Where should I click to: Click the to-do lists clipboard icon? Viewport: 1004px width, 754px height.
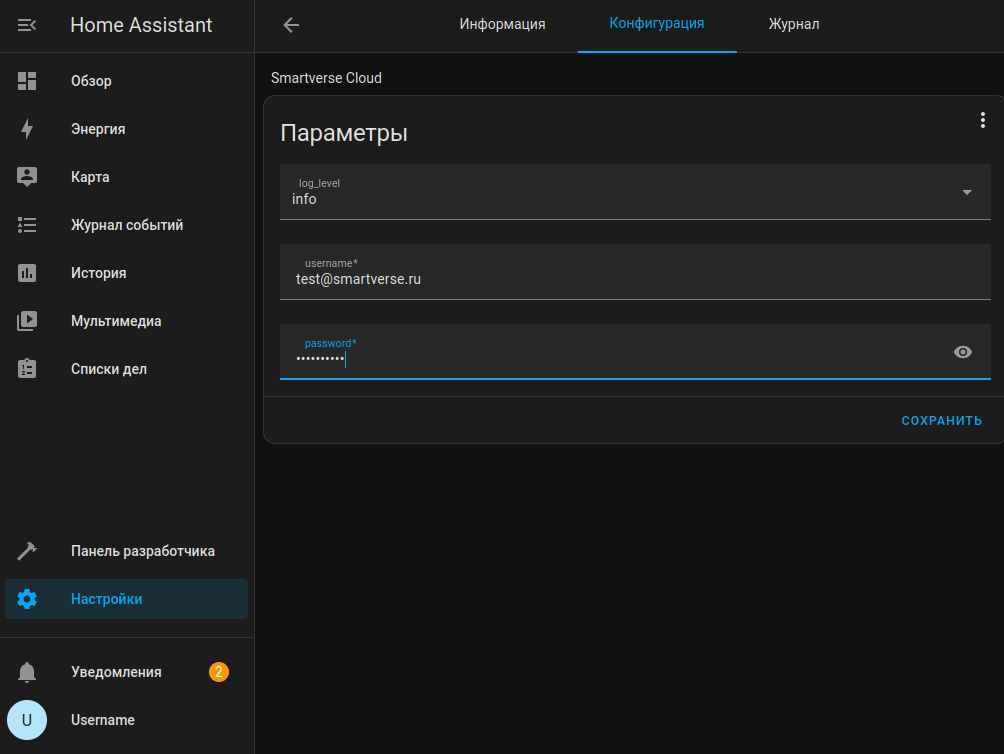click(27, 369)
